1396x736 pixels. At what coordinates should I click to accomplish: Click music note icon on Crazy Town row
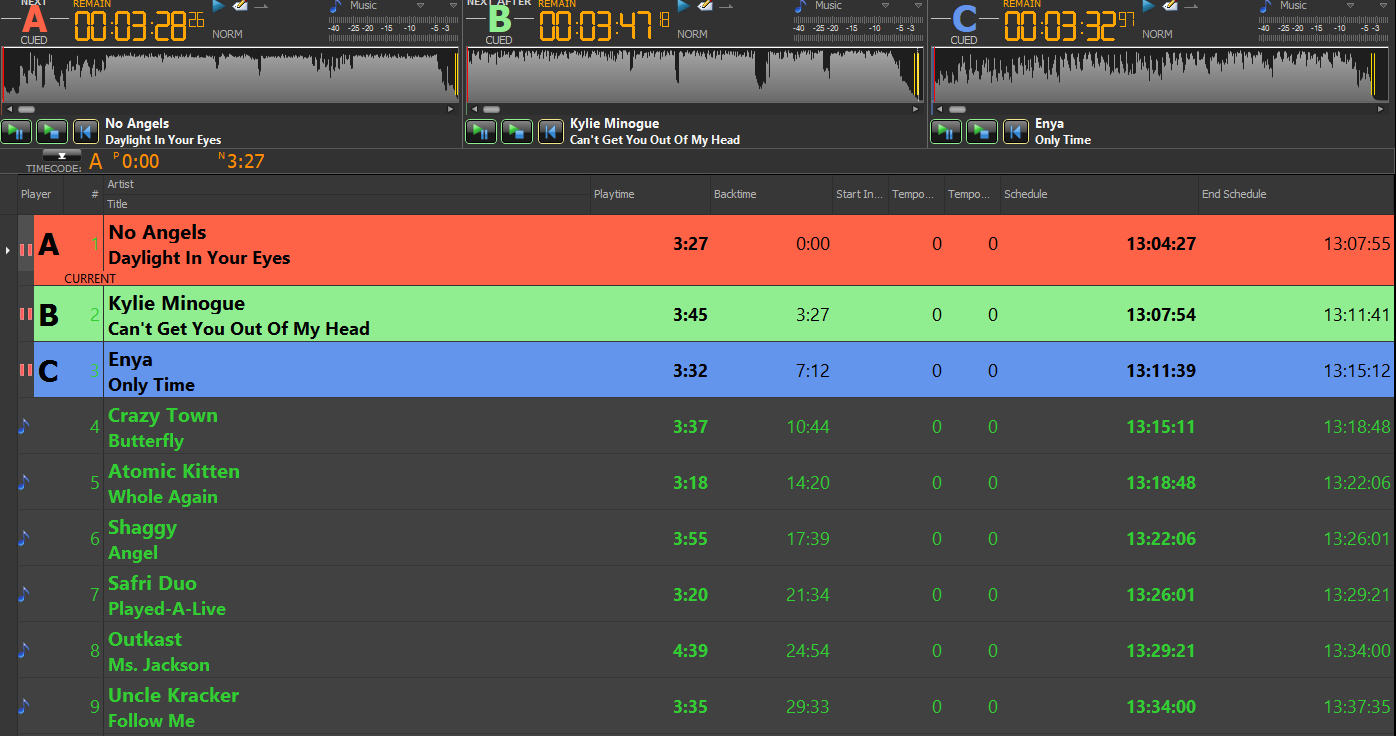coord(24,427)
